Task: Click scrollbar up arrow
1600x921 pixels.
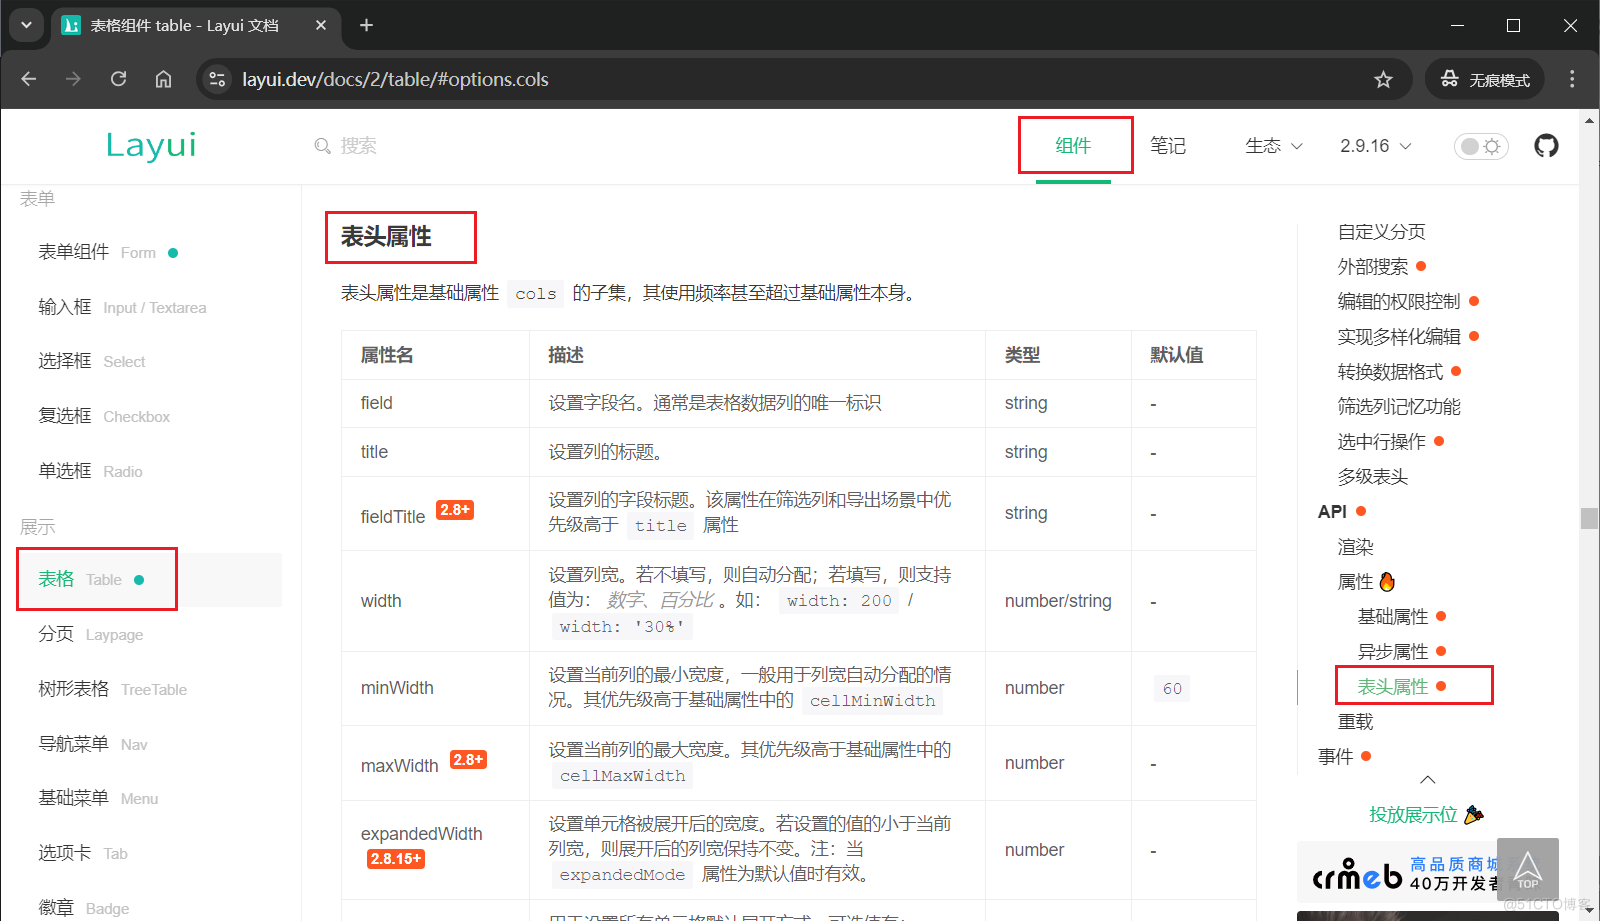Action: 1589,120
